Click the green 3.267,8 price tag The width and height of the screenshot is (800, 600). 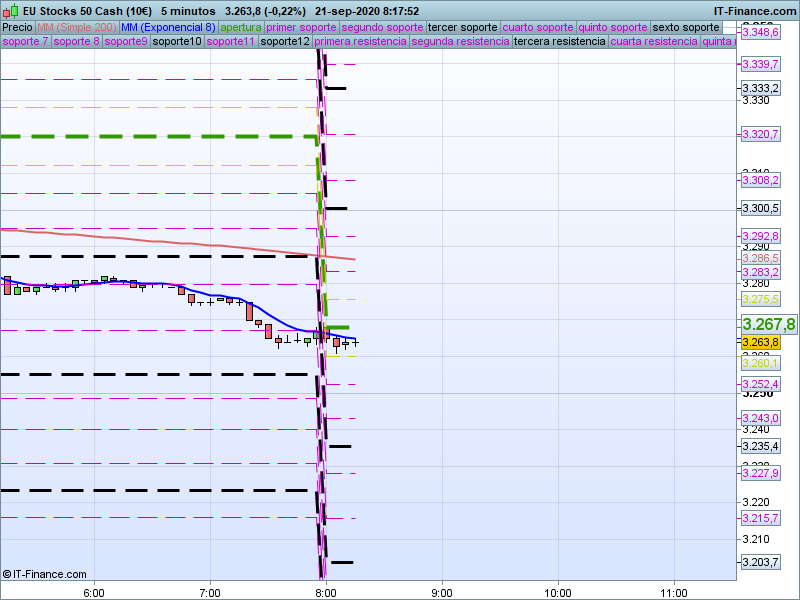click(768, 324)
